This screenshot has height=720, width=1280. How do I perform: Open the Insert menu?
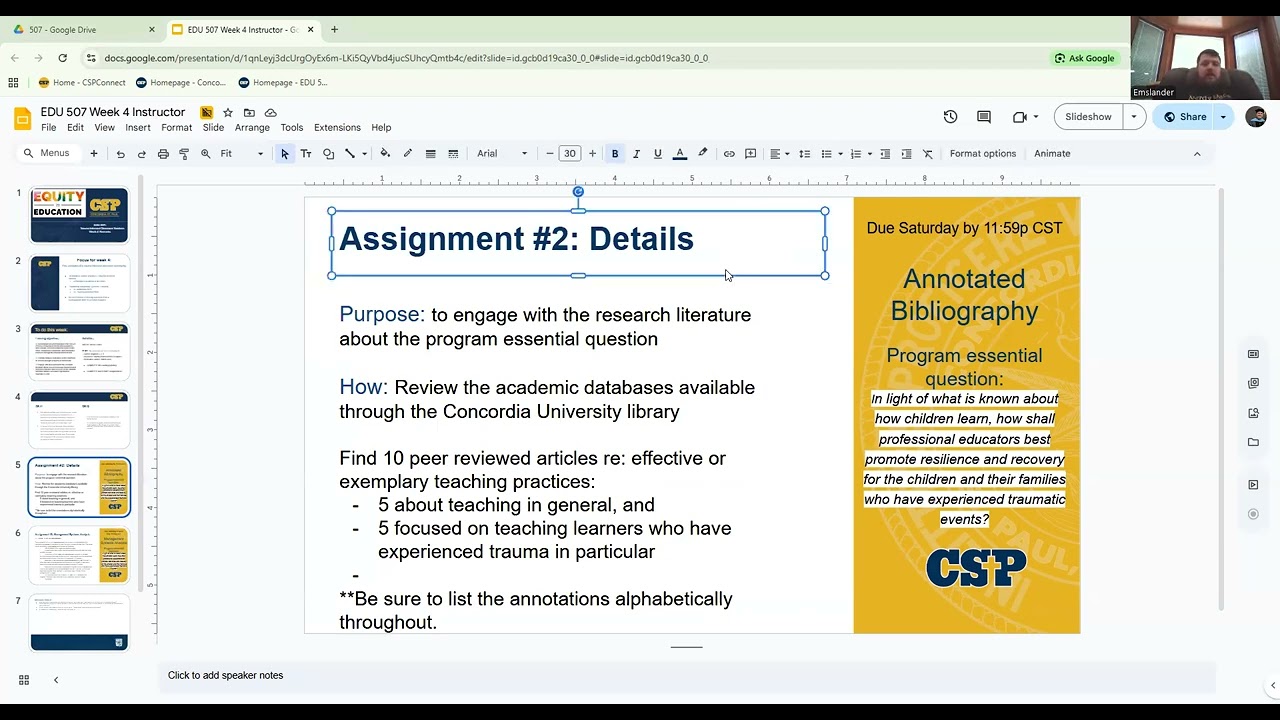[138, 128]
